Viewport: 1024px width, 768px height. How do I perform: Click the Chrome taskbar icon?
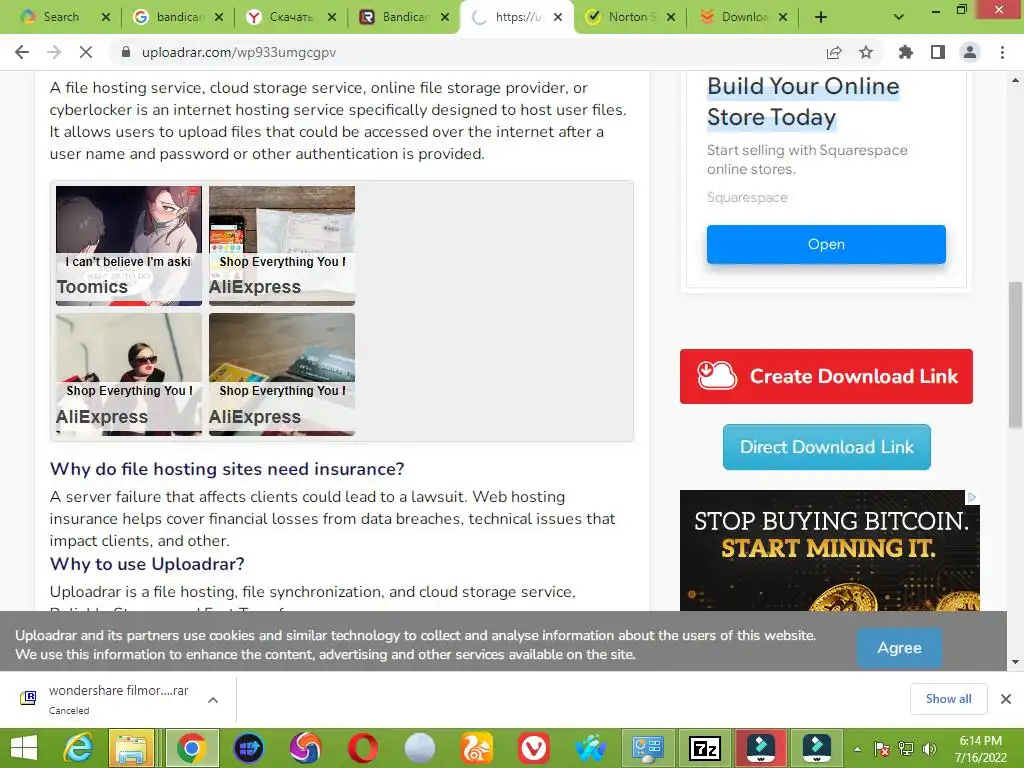click(191, 748)
